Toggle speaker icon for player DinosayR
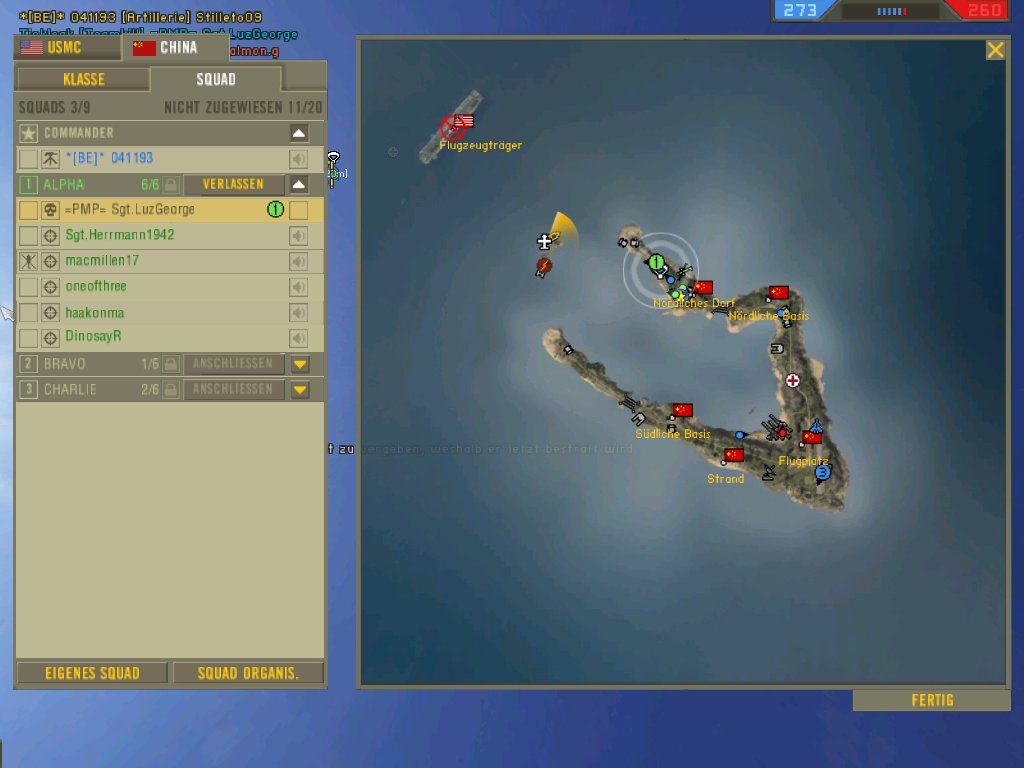Screen dimensions: 1024x768 (298, 338)
